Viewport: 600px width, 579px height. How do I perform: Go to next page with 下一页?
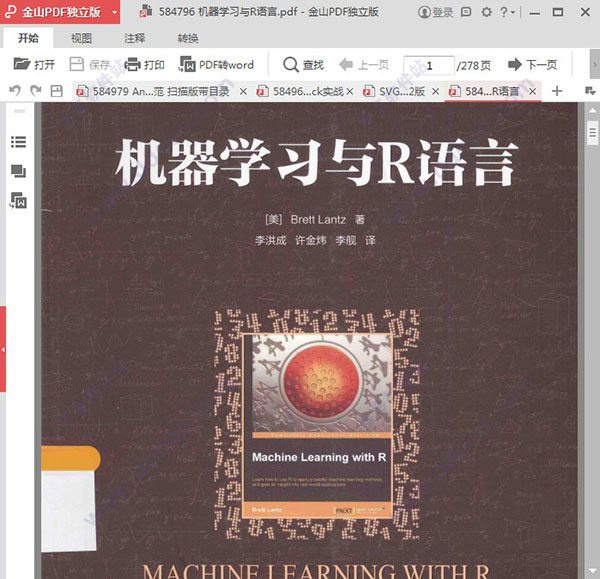click(x=532, y=64)
